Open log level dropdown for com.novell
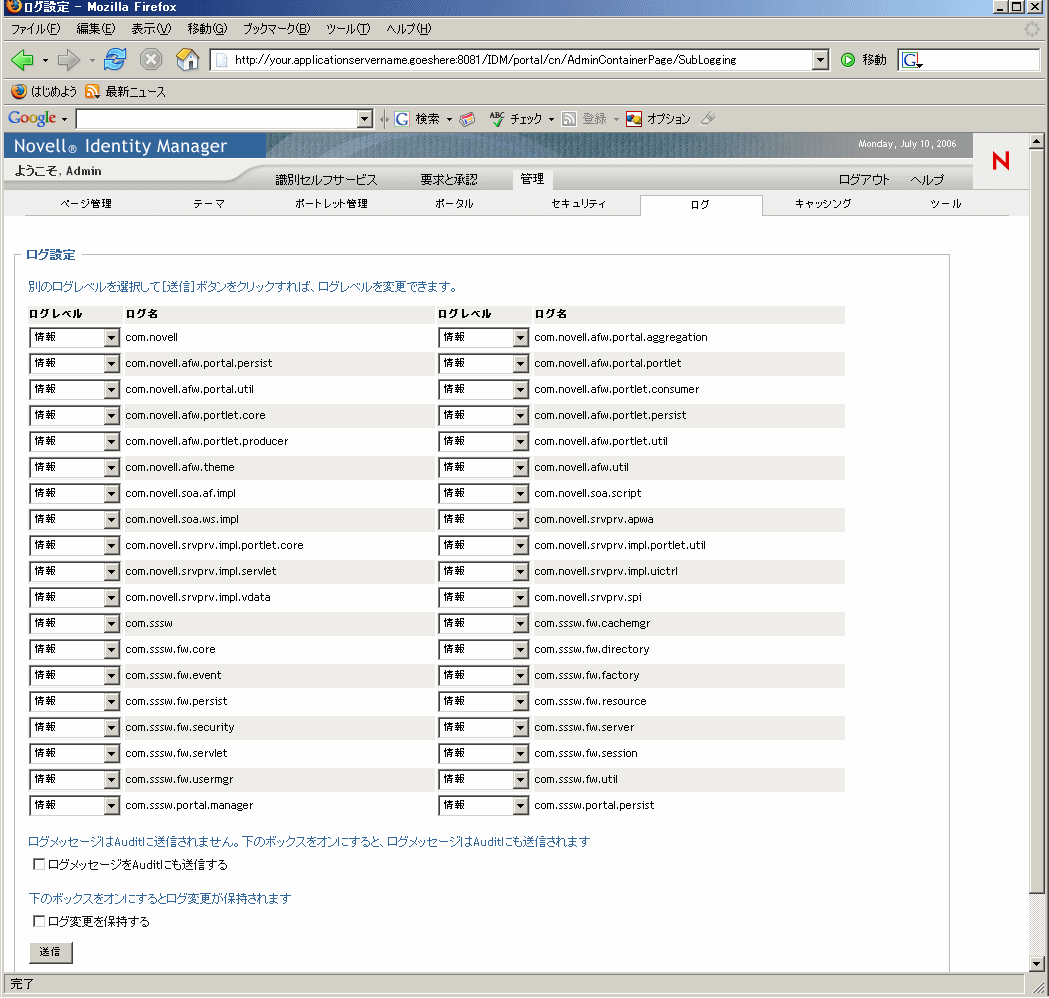1049x998 pixels. coord(74,338)
